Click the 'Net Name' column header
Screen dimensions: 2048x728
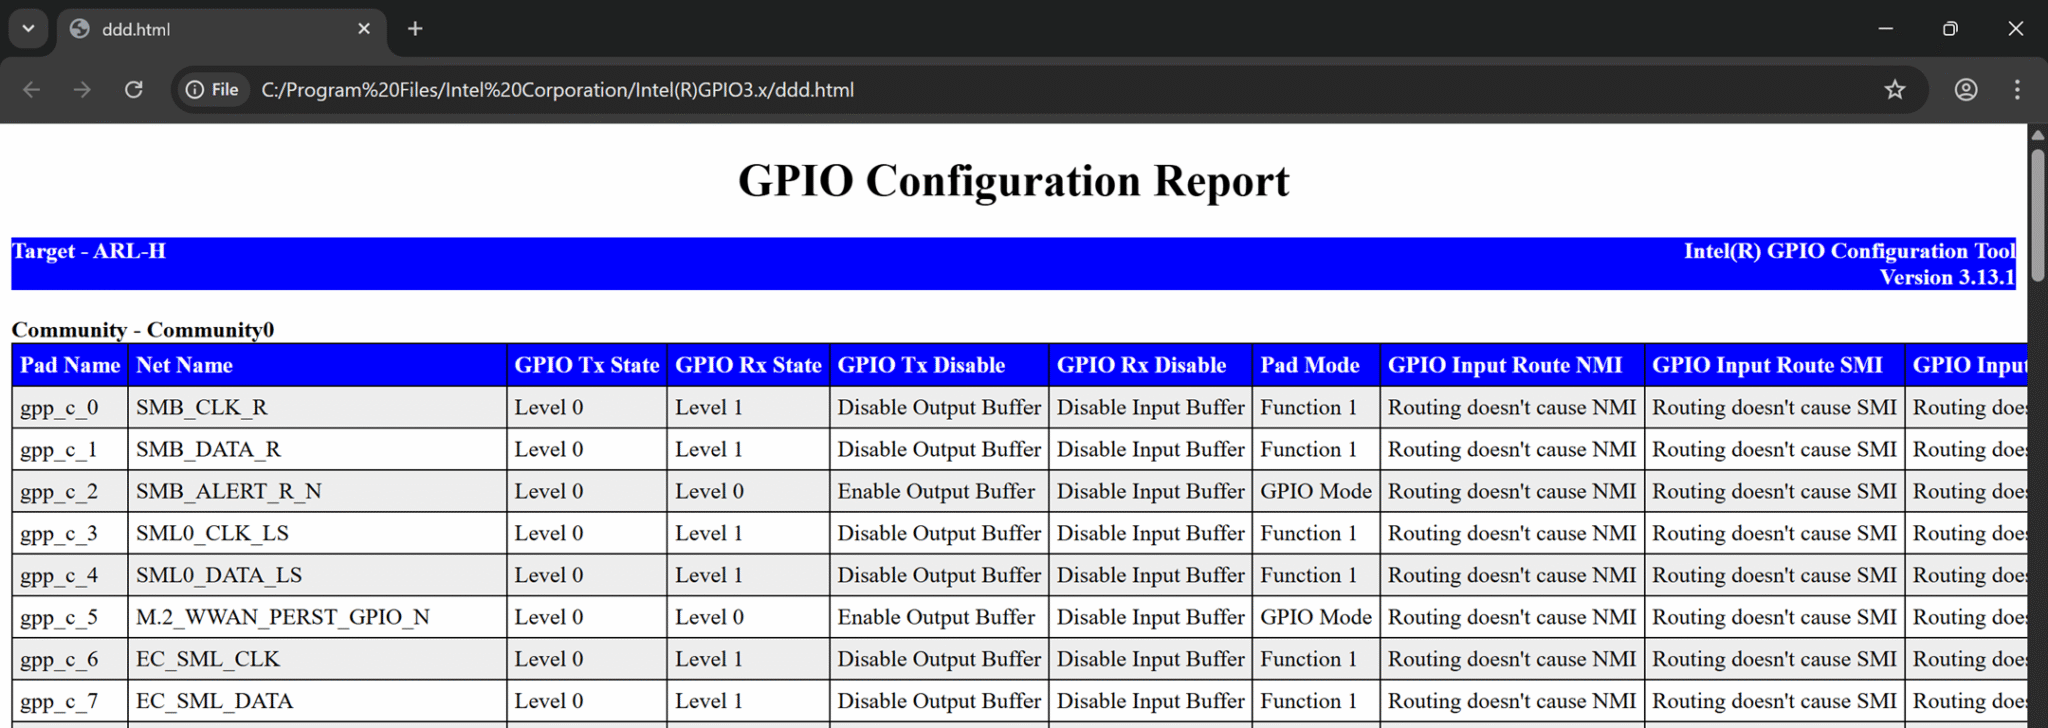coord(317,365)
